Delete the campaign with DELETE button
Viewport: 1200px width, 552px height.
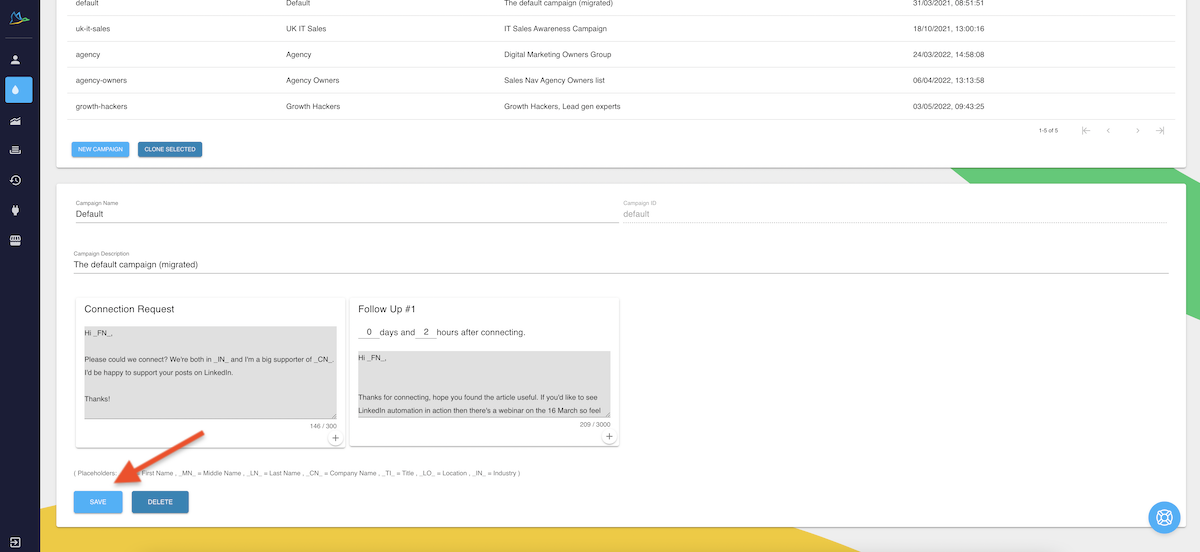[x=160, y=502]
